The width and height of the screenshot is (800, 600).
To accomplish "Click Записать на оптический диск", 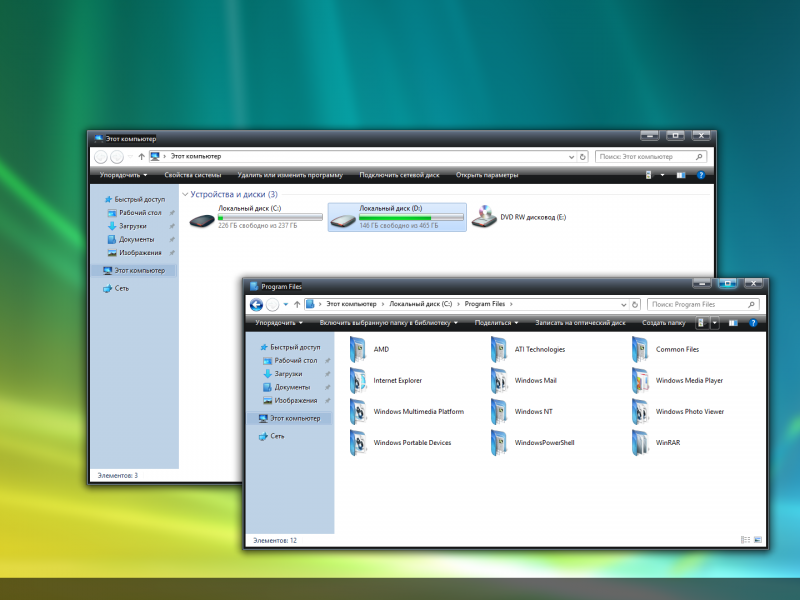I will [581, 323].
